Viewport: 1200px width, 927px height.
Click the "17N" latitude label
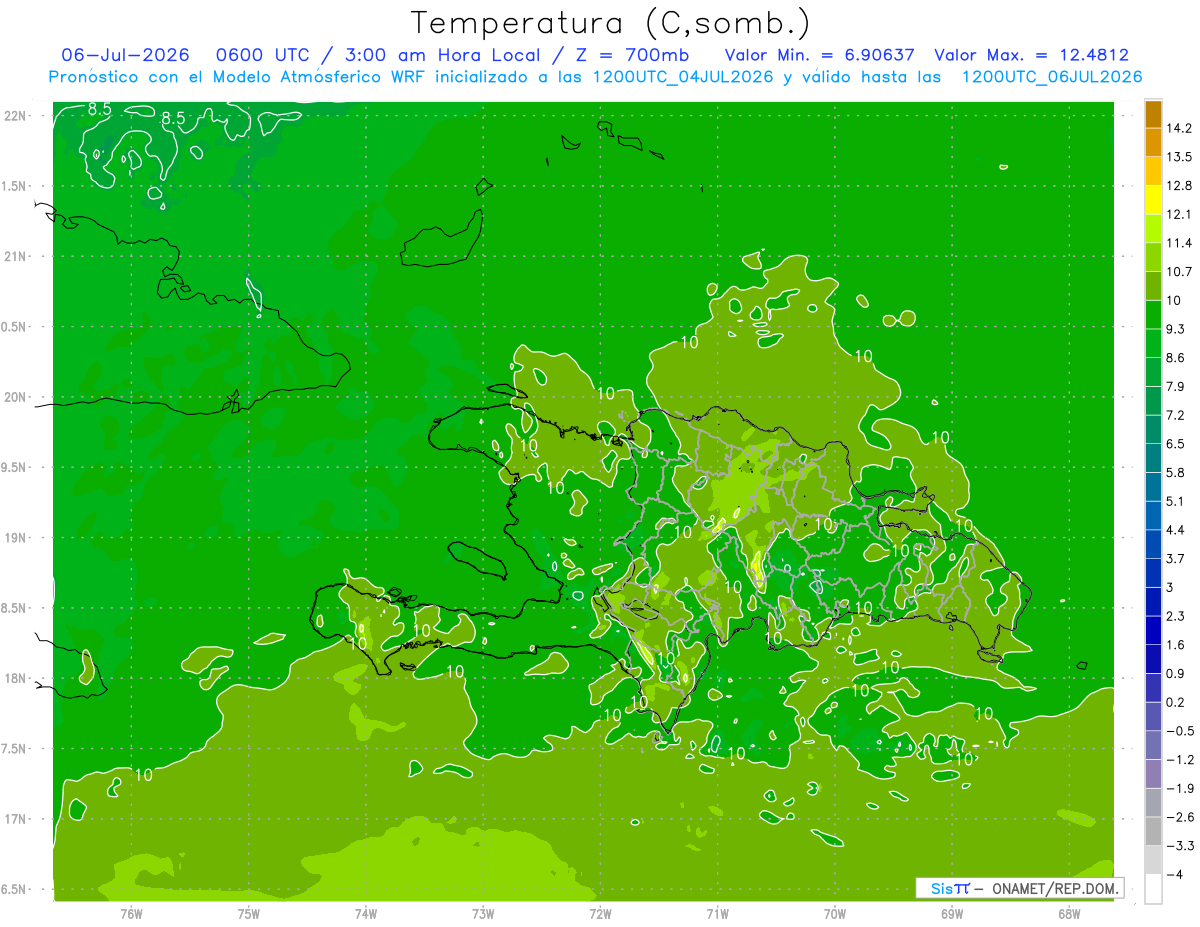tap(16, 819)
